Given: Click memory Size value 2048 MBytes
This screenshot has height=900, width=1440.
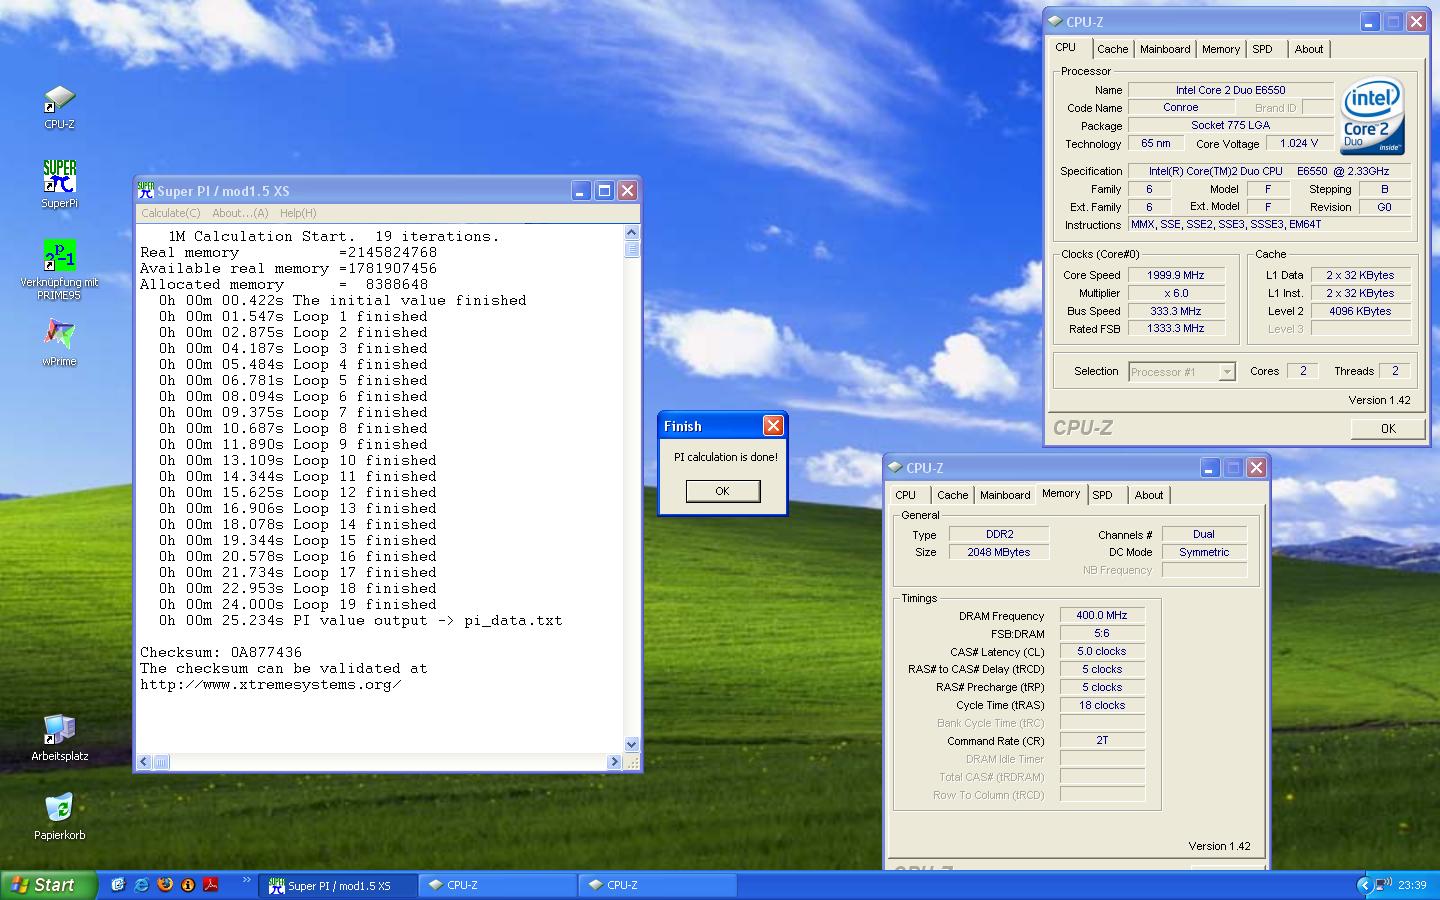Looking at the screenshot, I should tap(999, 553).
